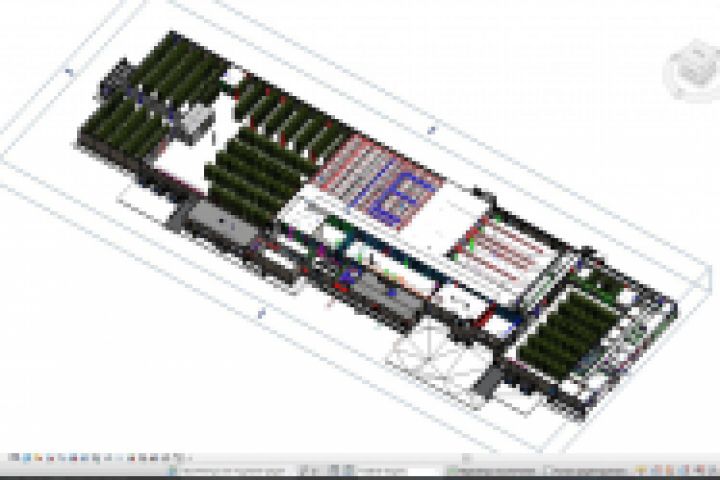720x480 pixels.
Task: Select the section box arrow grip near the building's left end
Action: tap(70, 72)
